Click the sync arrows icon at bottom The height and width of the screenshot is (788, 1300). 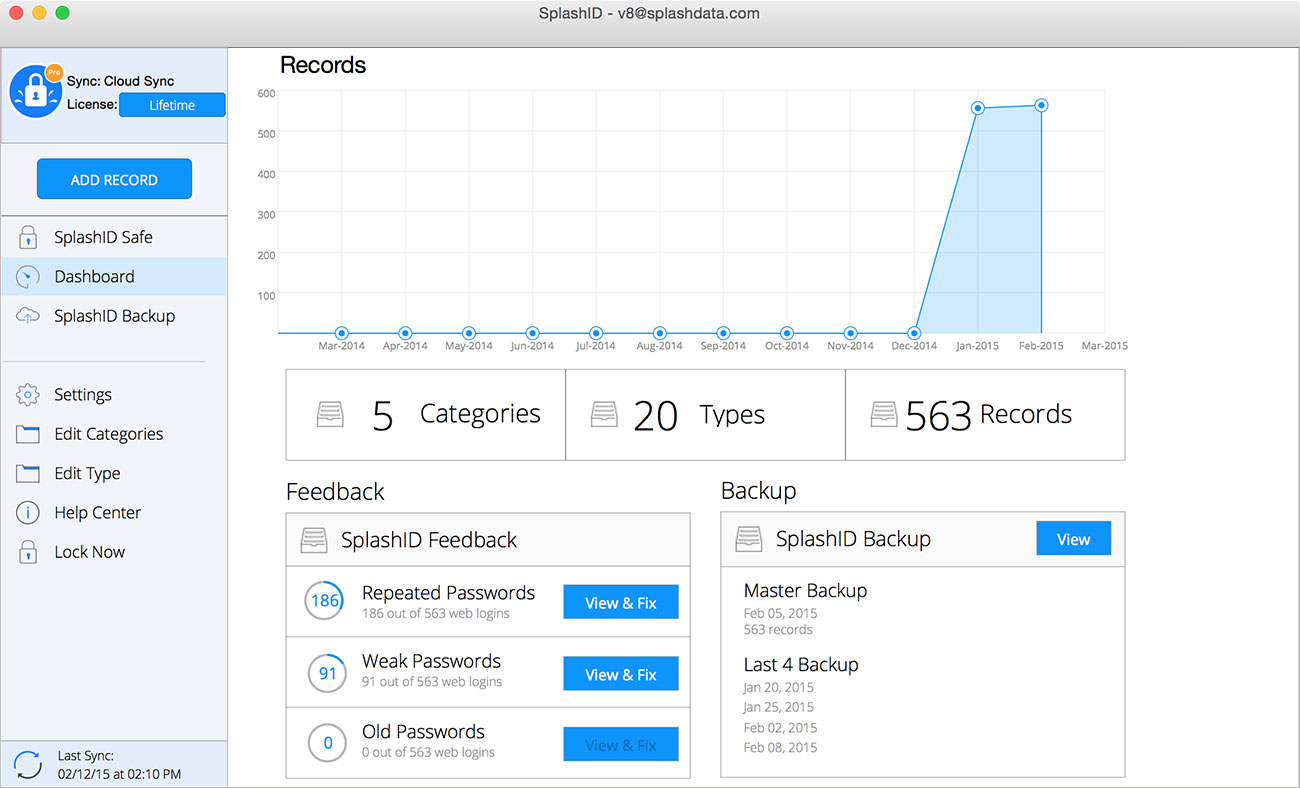point(28,765)
